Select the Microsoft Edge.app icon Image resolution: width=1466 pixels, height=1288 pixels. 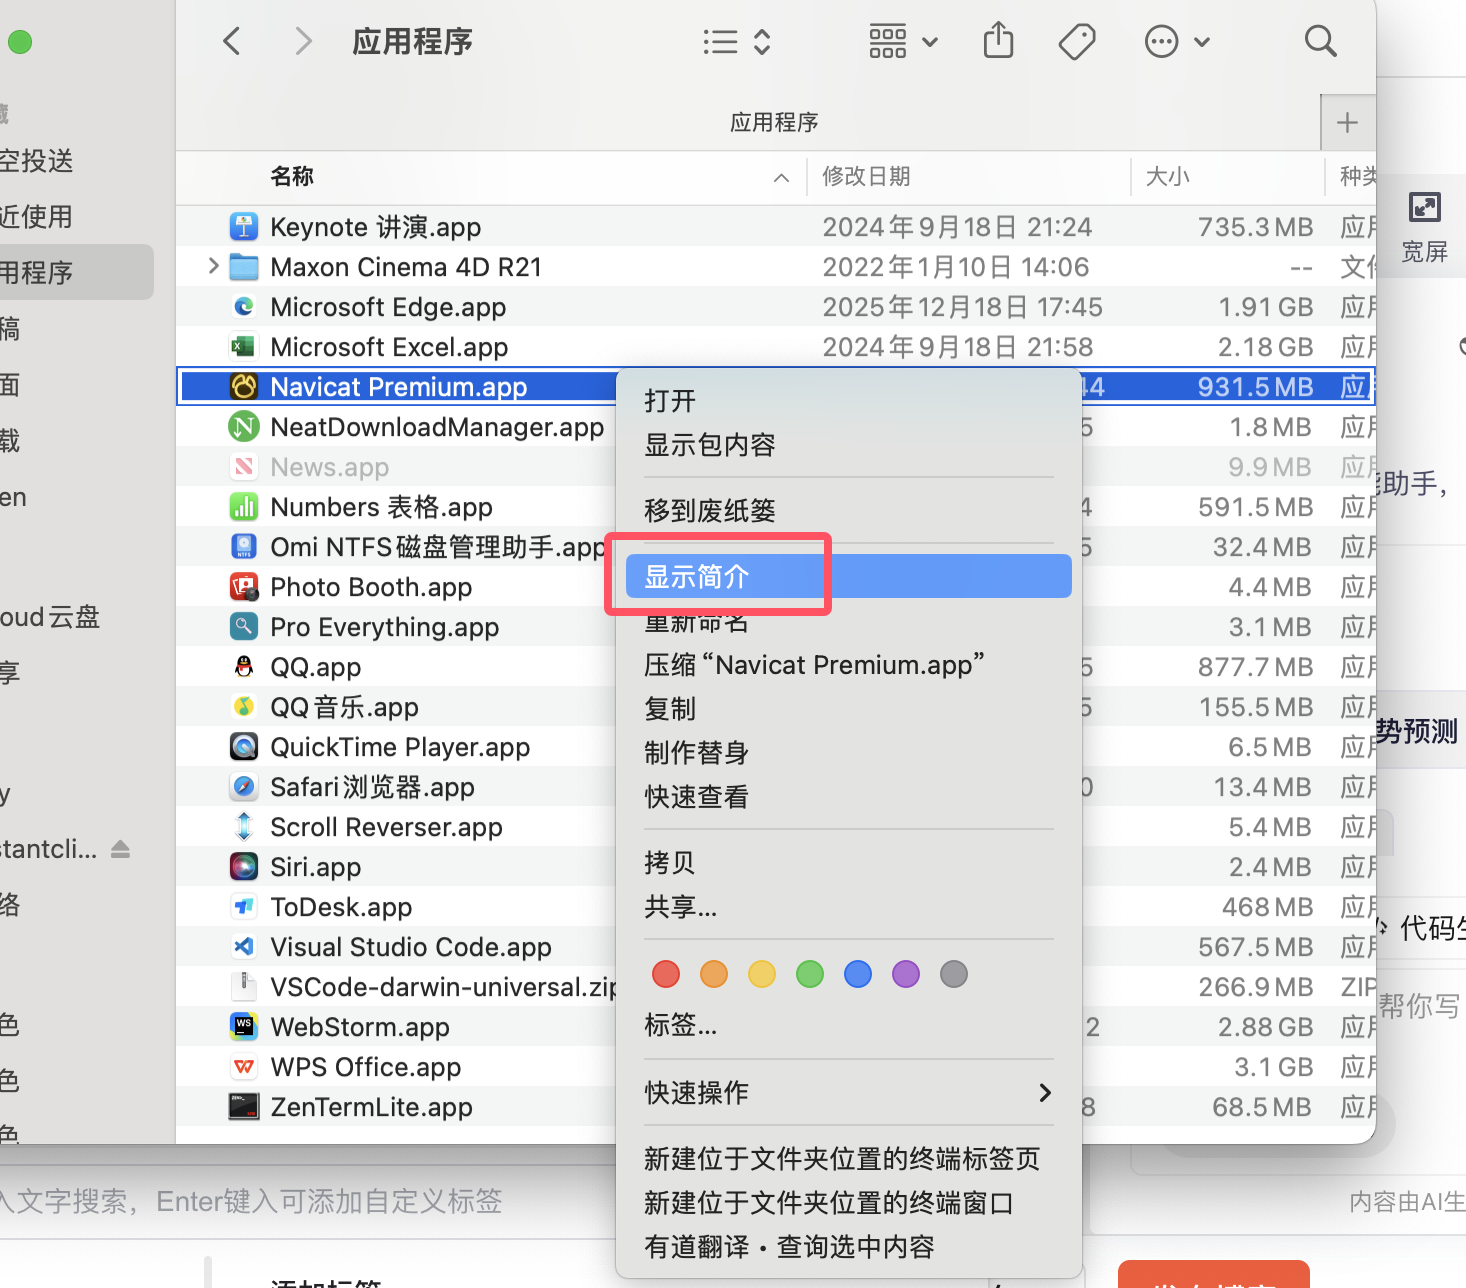coord(244,307)
